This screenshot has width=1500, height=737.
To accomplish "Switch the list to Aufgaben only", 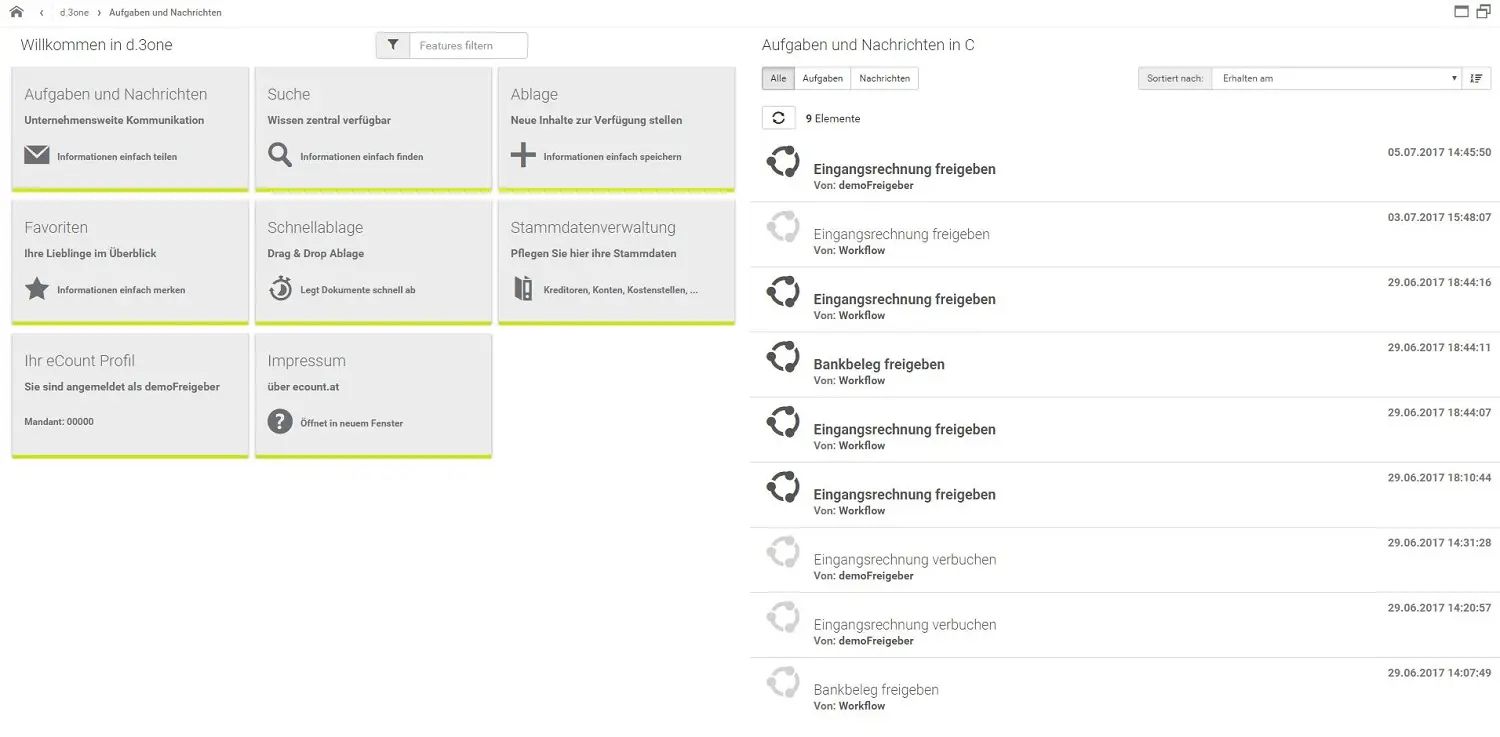I will [x=823, y=78].
